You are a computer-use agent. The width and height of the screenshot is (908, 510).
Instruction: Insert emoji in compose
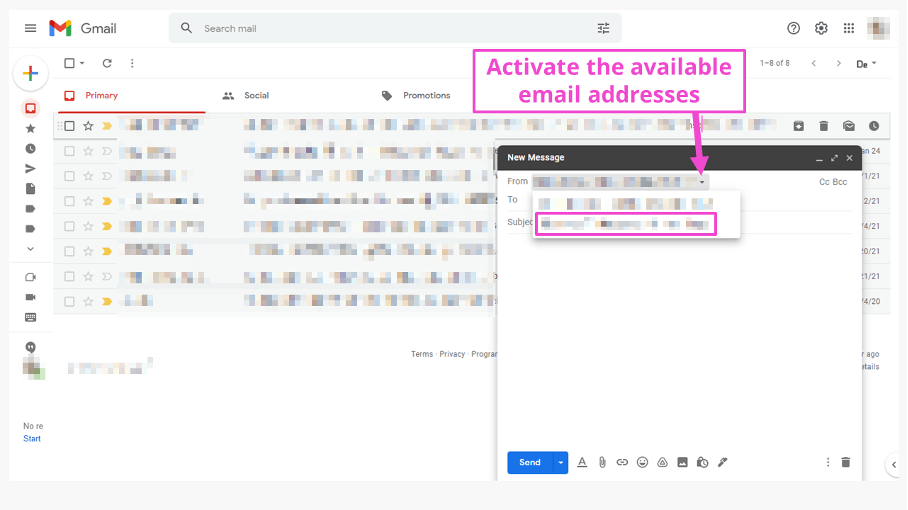642,462
